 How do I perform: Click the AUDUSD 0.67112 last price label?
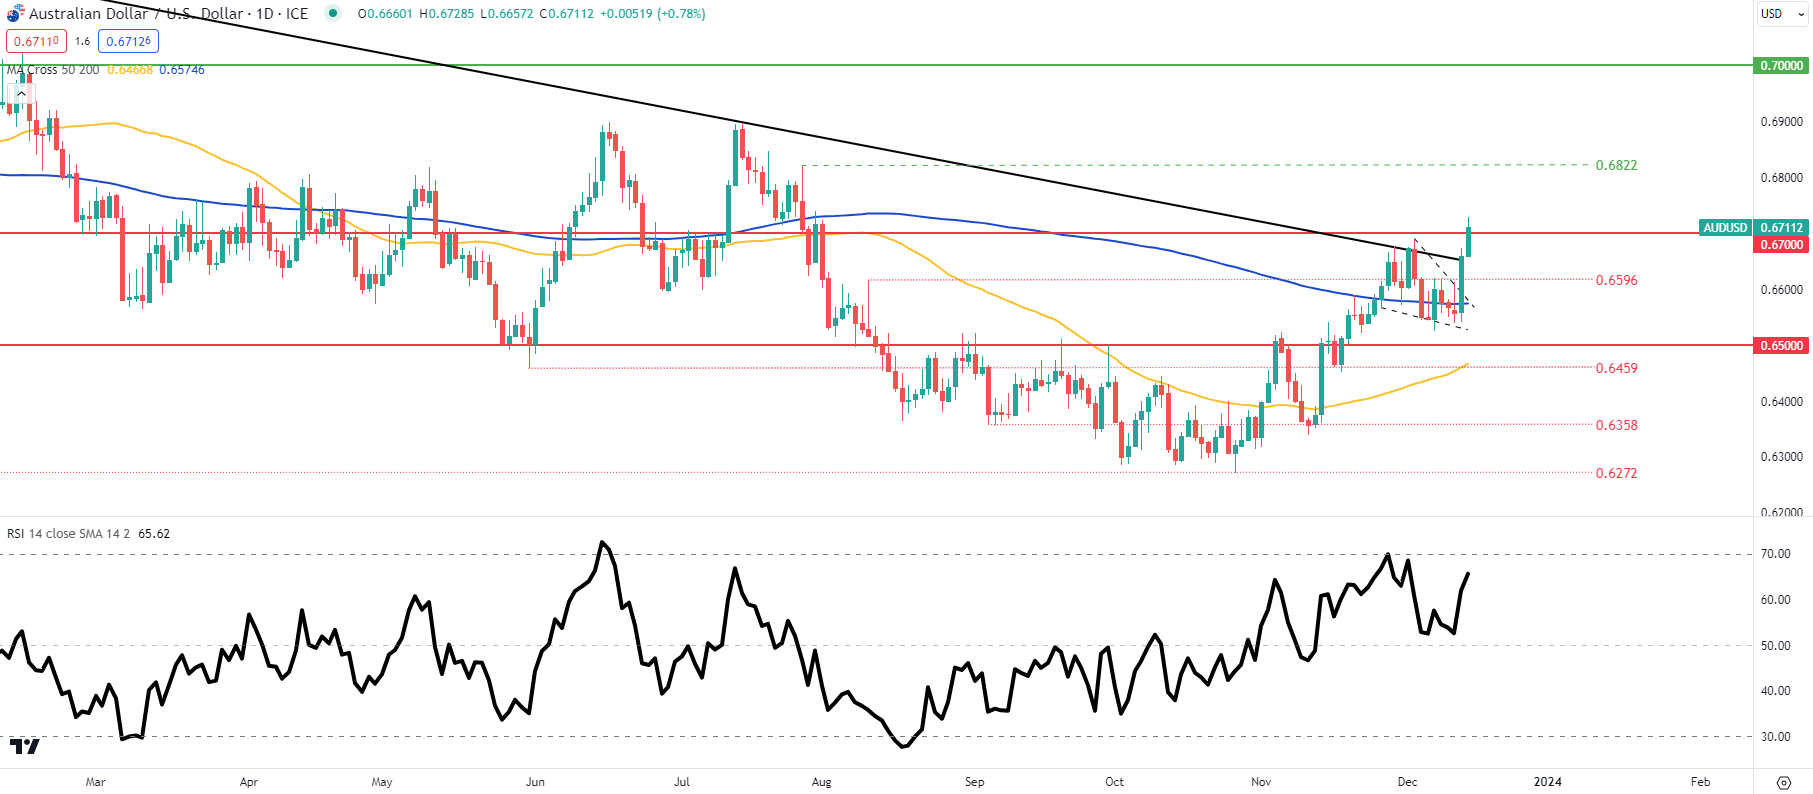point(1755,227)
